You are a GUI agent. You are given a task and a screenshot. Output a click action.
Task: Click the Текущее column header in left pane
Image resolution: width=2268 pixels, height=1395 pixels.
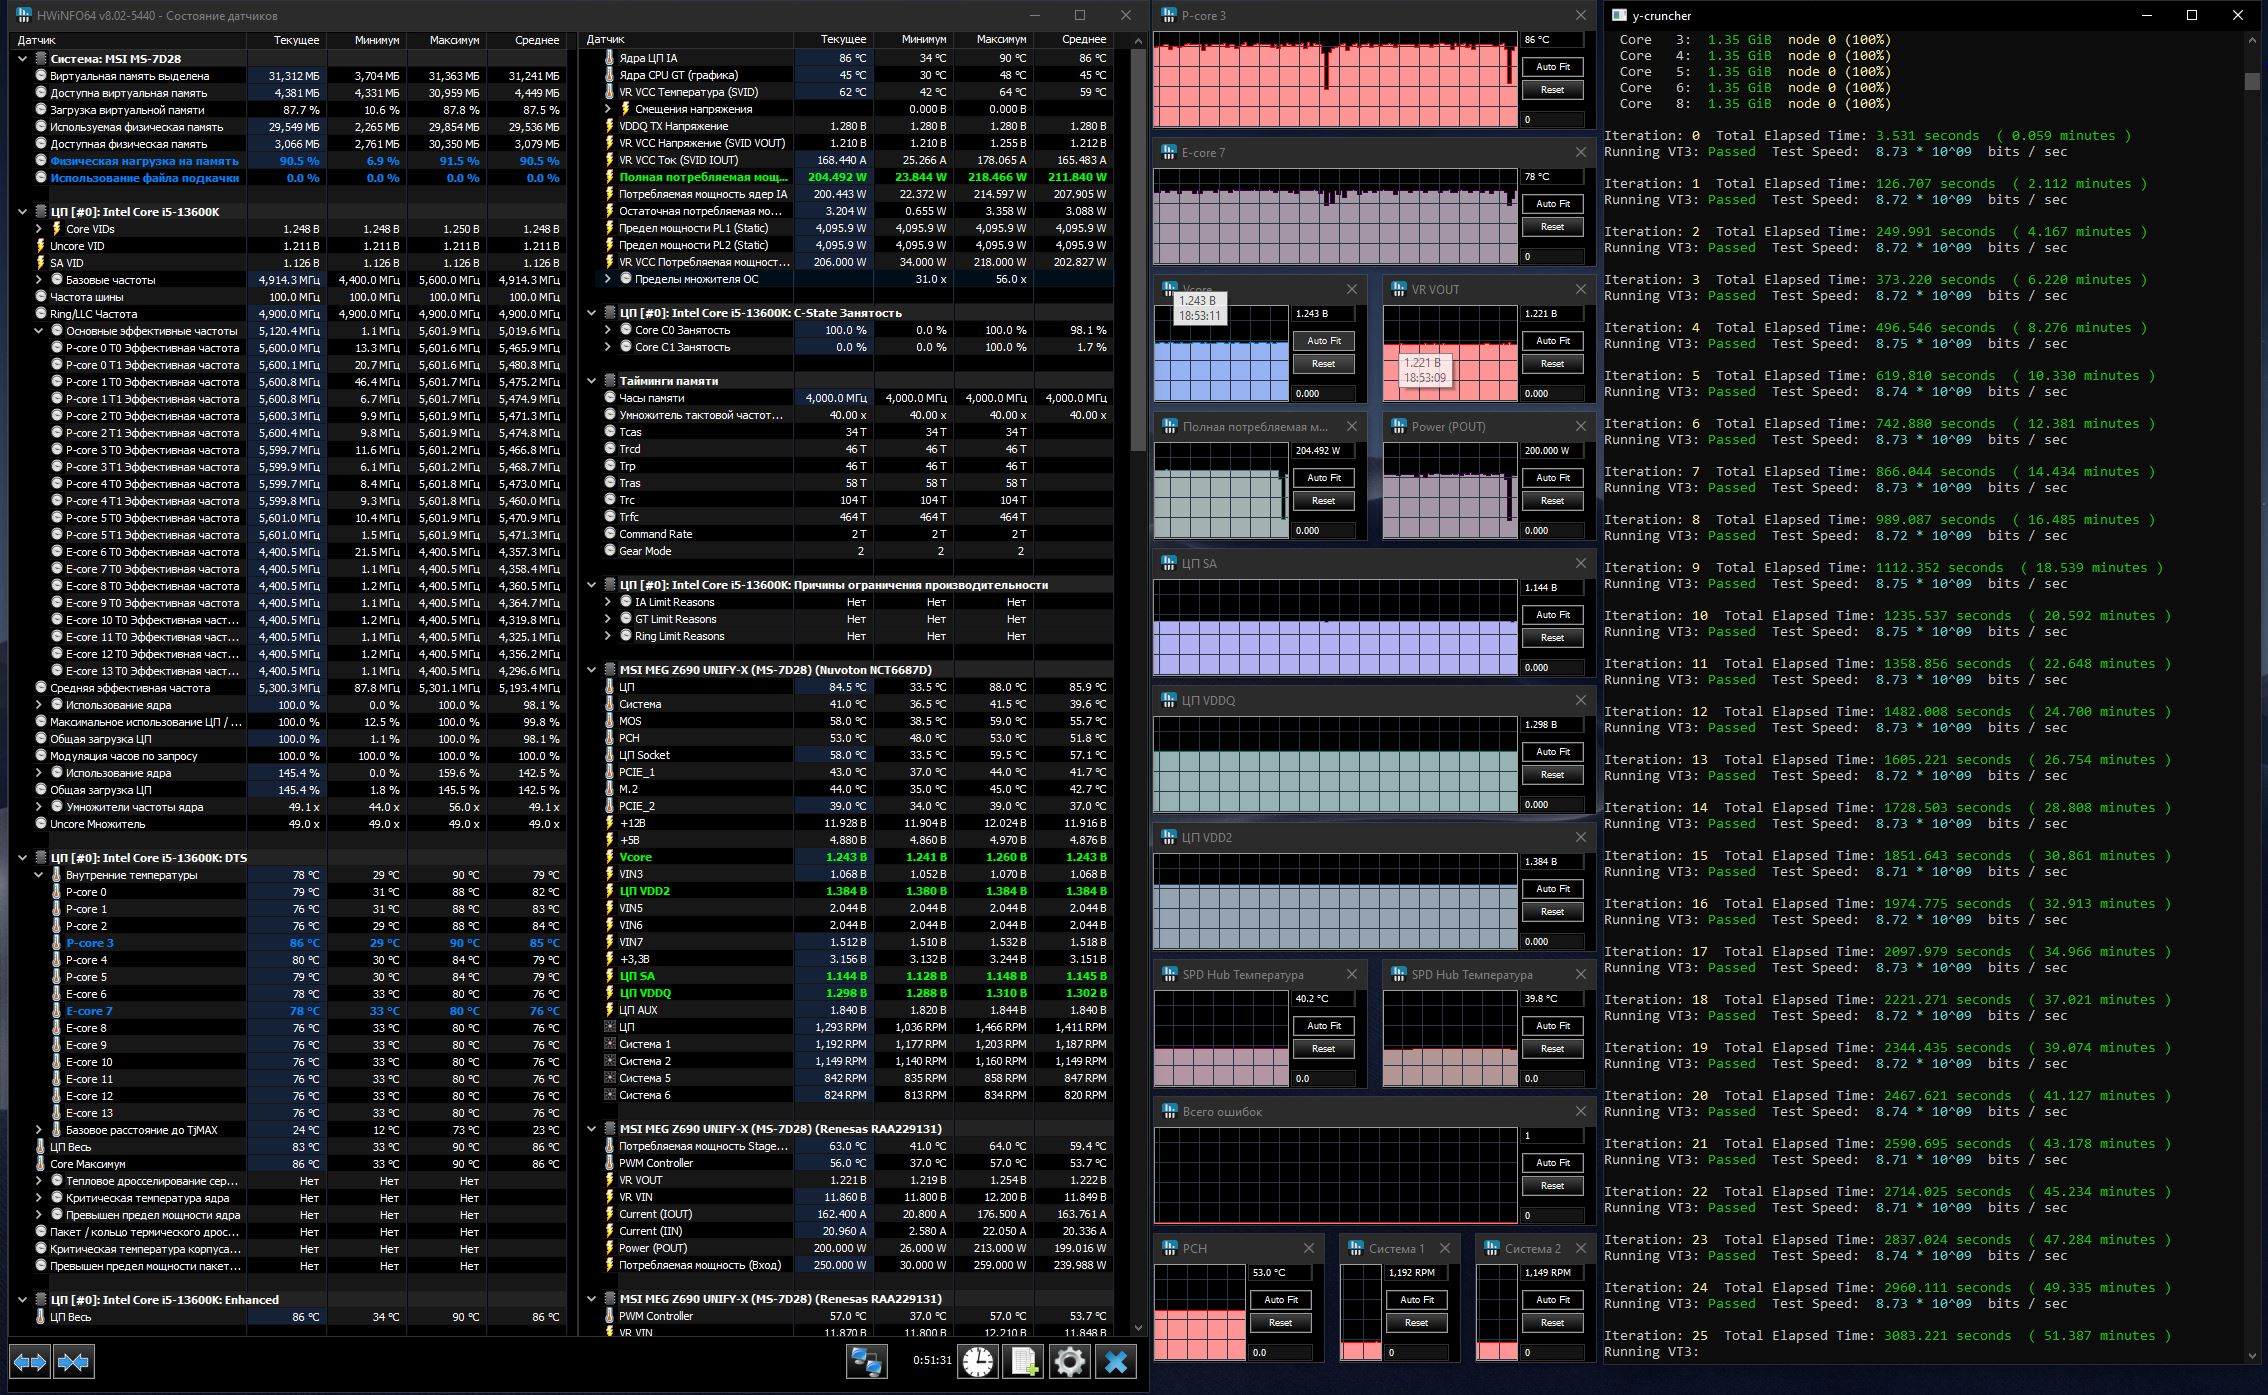(296, 40)
